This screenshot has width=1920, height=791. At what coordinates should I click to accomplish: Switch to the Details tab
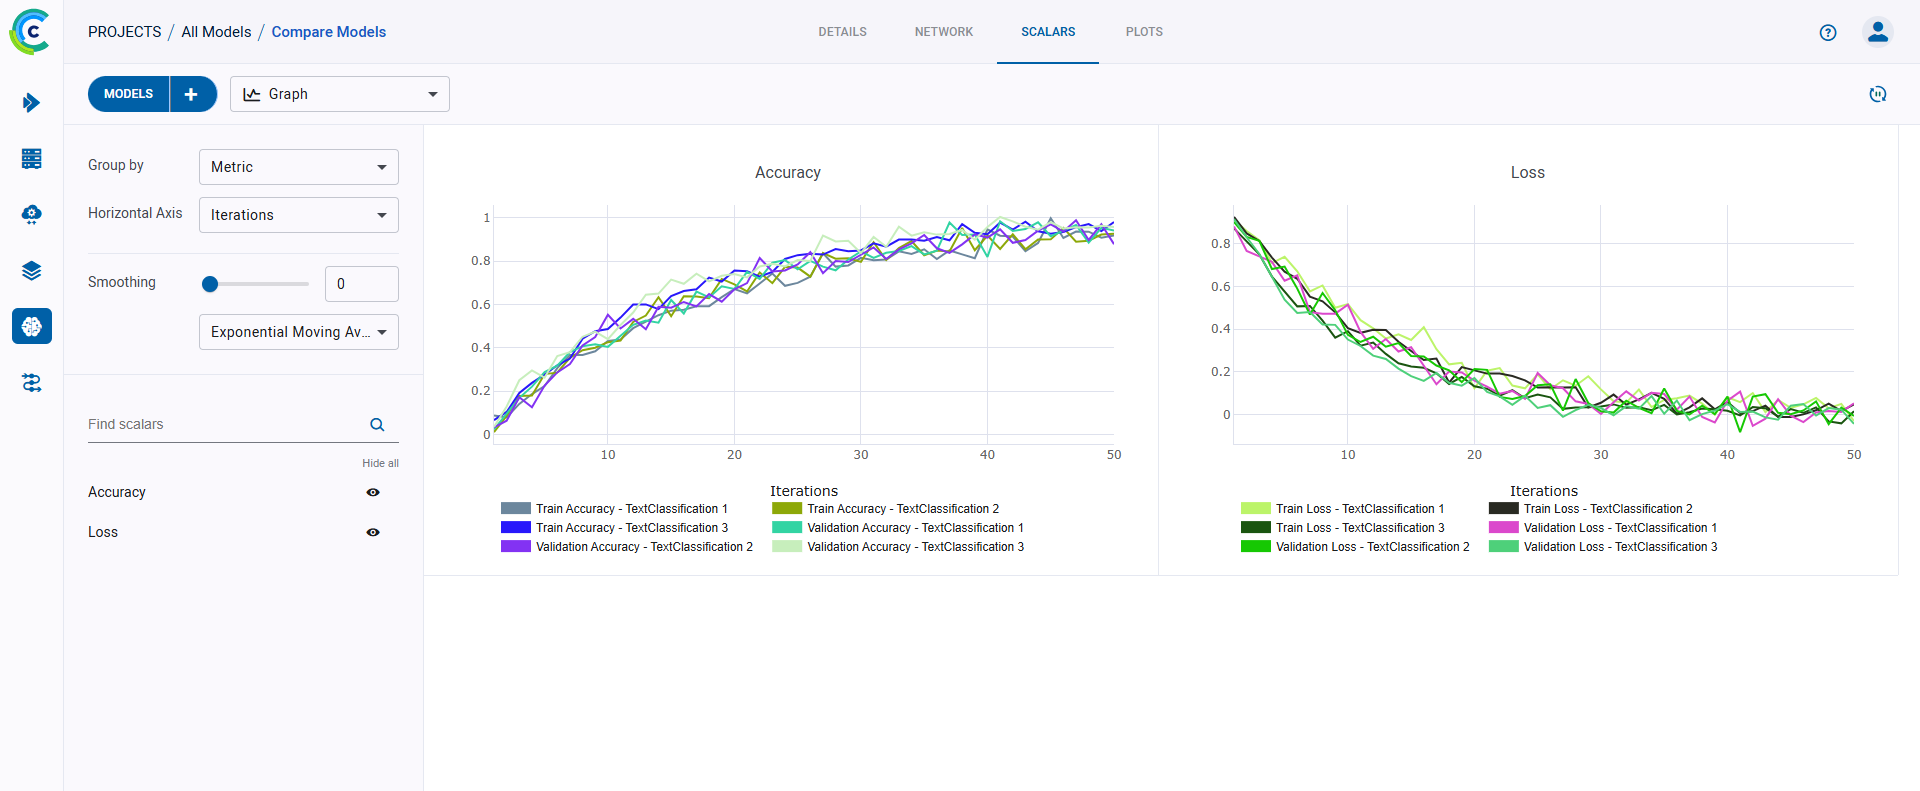(x=842, y=32)
